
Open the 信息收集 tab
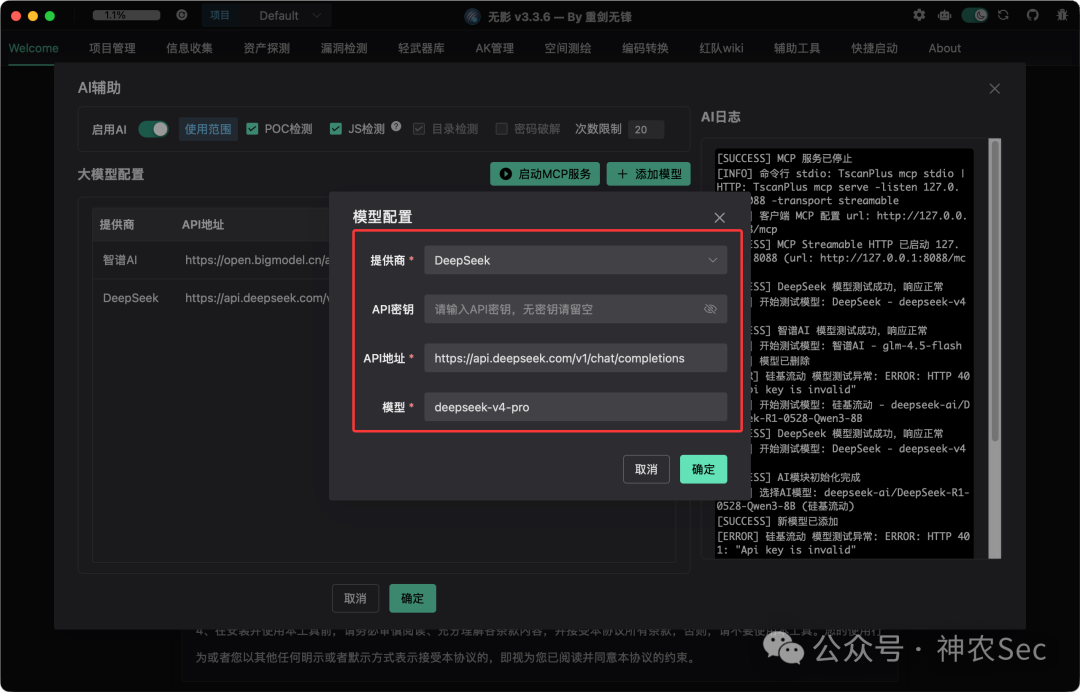189,48
